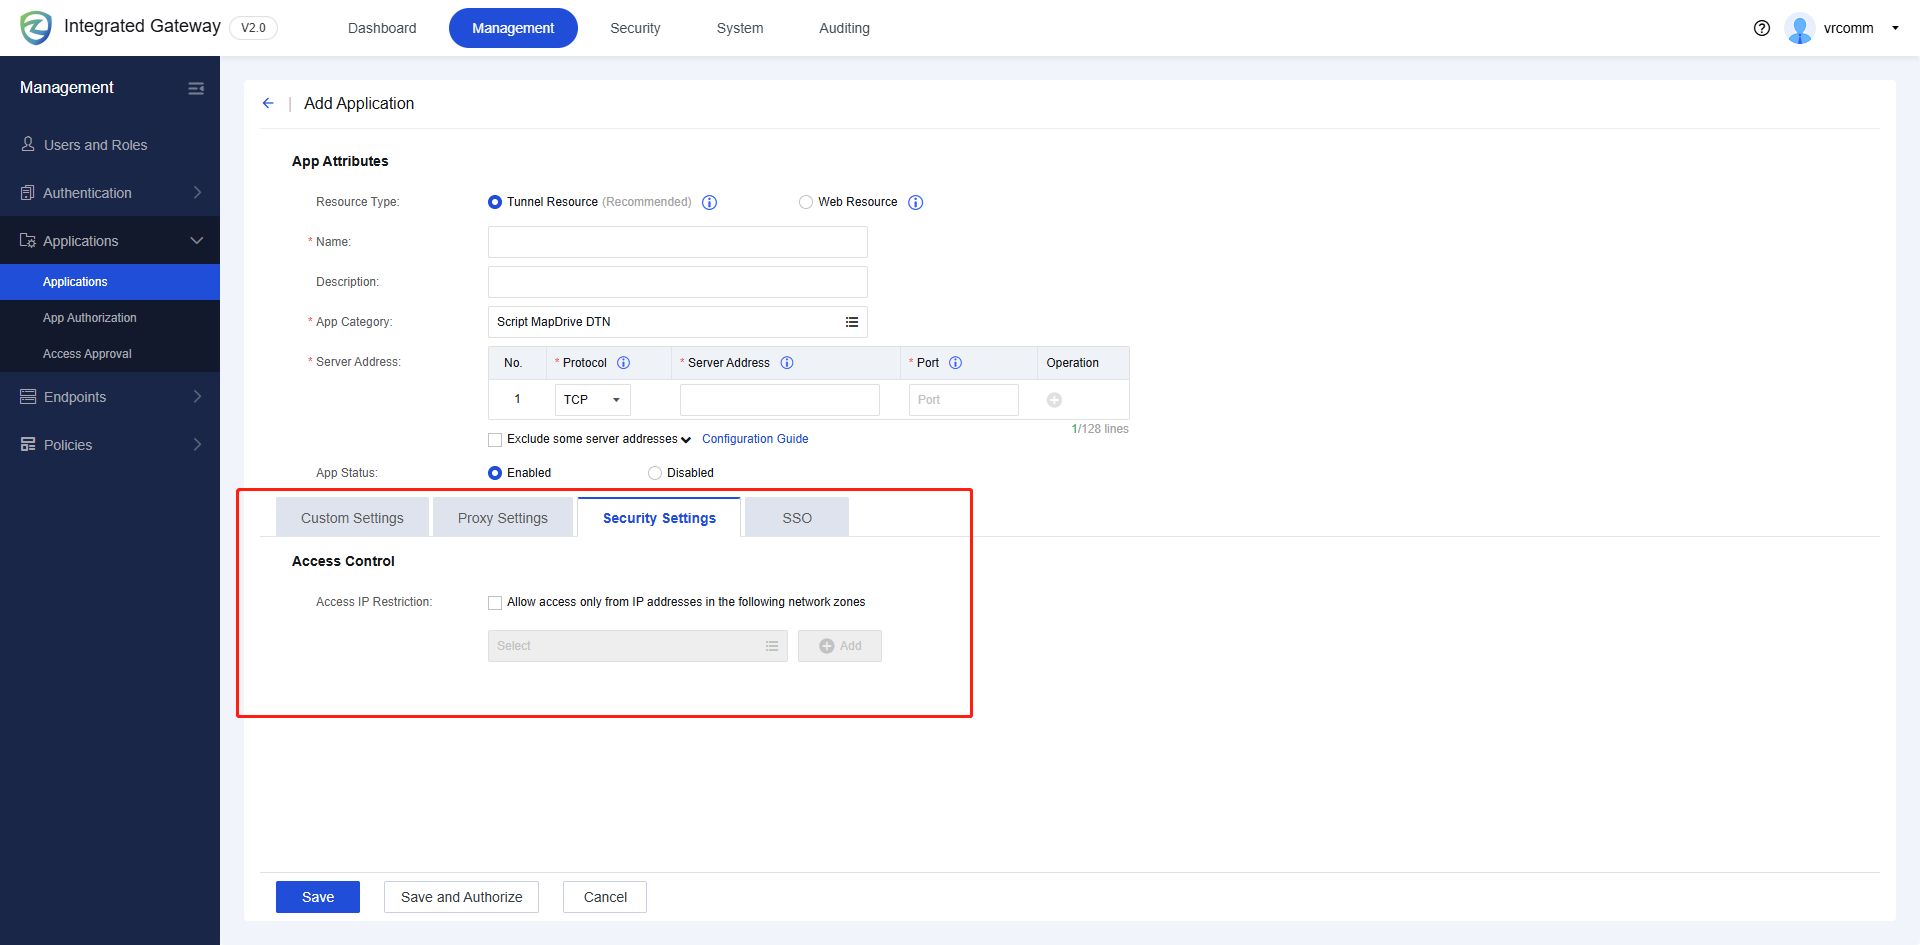Click the info tooltip beside Tunnel Resource
The width and height of the screenshot is (1920, 945).
click(710, 202)
